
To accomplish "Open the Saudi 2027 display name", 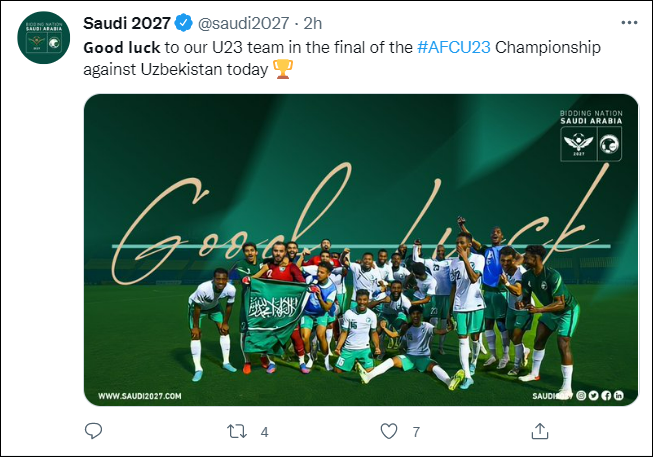I will pyautogui.click(x=127, y=23).
